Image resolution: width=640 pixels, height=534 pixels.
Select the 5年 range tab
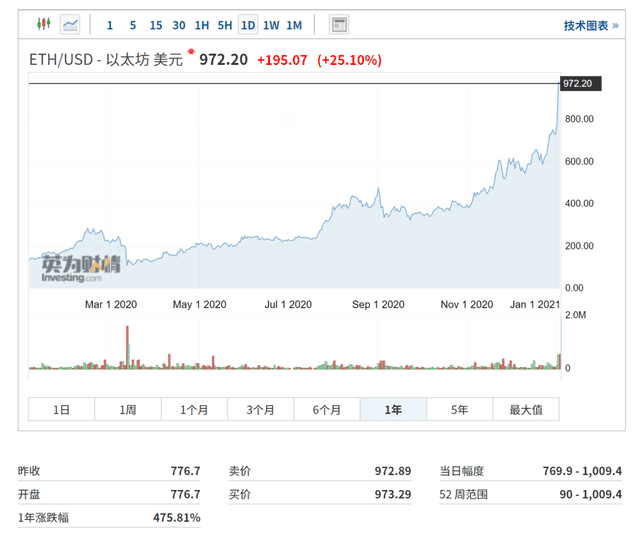[459, 409]
